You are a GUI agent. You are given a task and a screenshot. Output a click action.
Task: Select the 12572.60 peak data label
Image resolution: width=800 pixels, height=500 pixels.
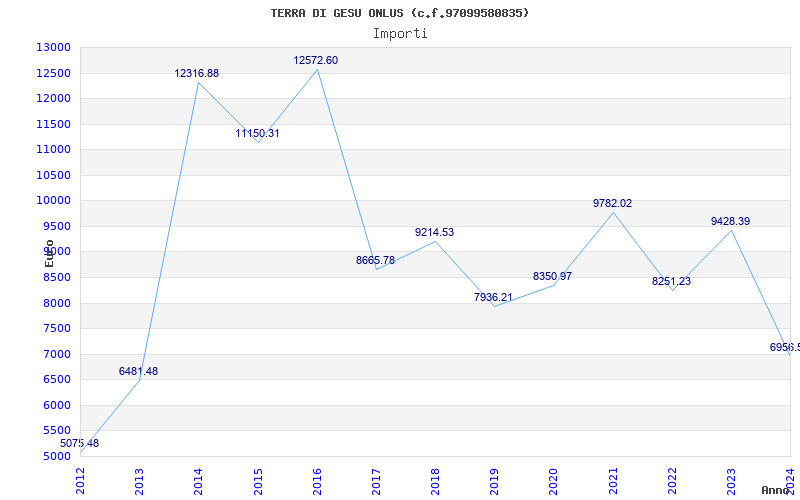click(x=315, y=60)
